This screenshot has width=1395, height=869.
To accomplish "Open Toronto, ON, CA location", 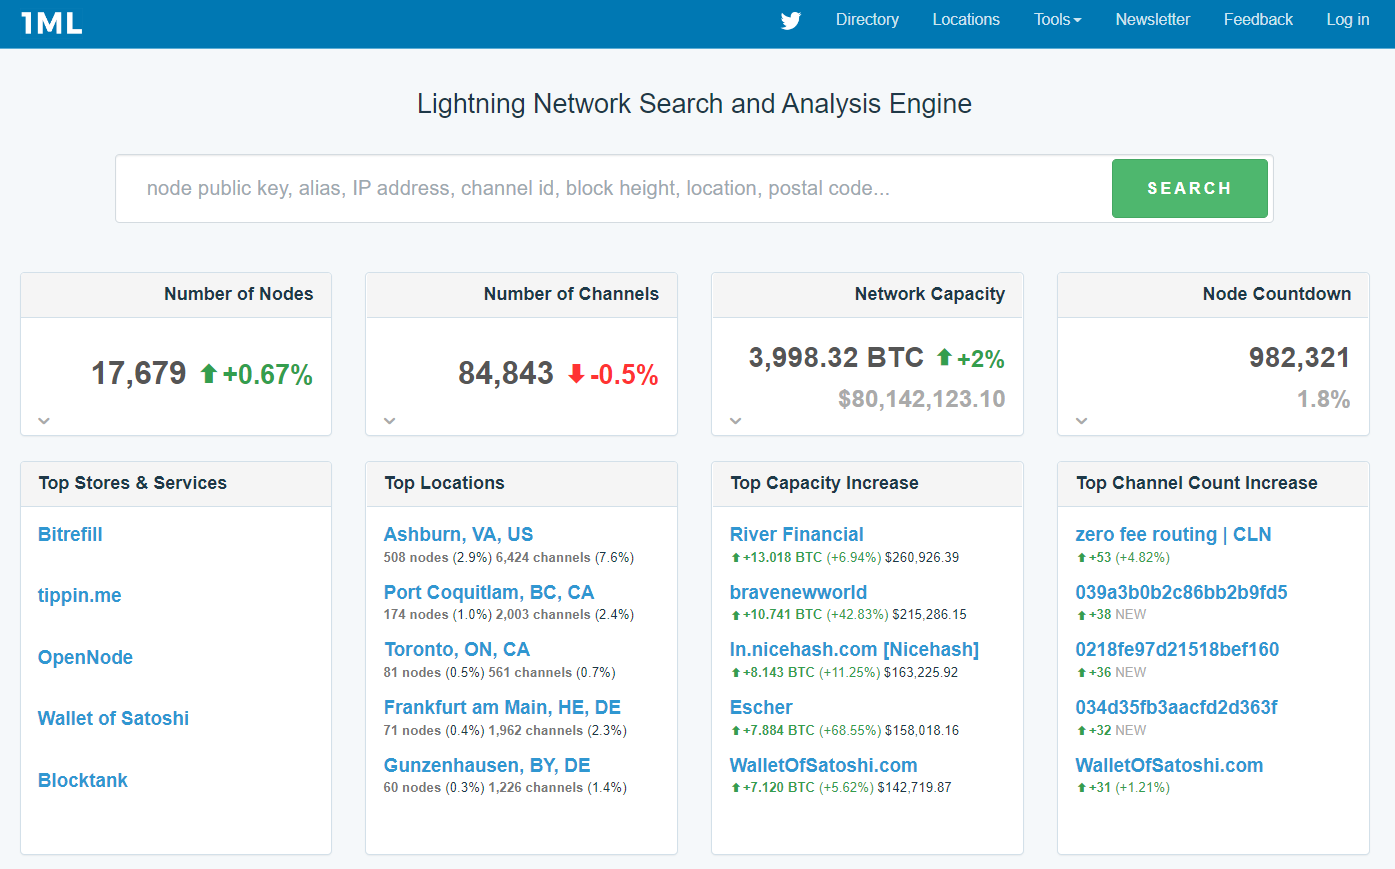I will [457, 649].
